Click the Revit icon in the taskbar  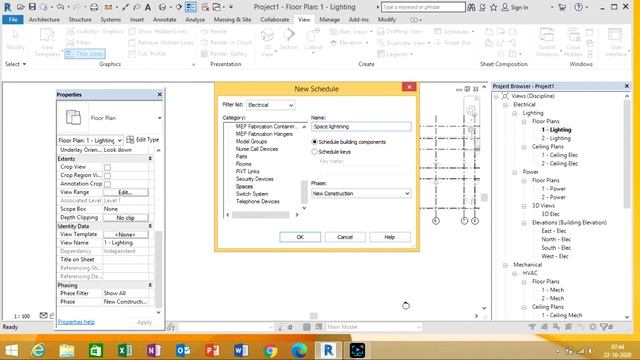coord(328,350)
